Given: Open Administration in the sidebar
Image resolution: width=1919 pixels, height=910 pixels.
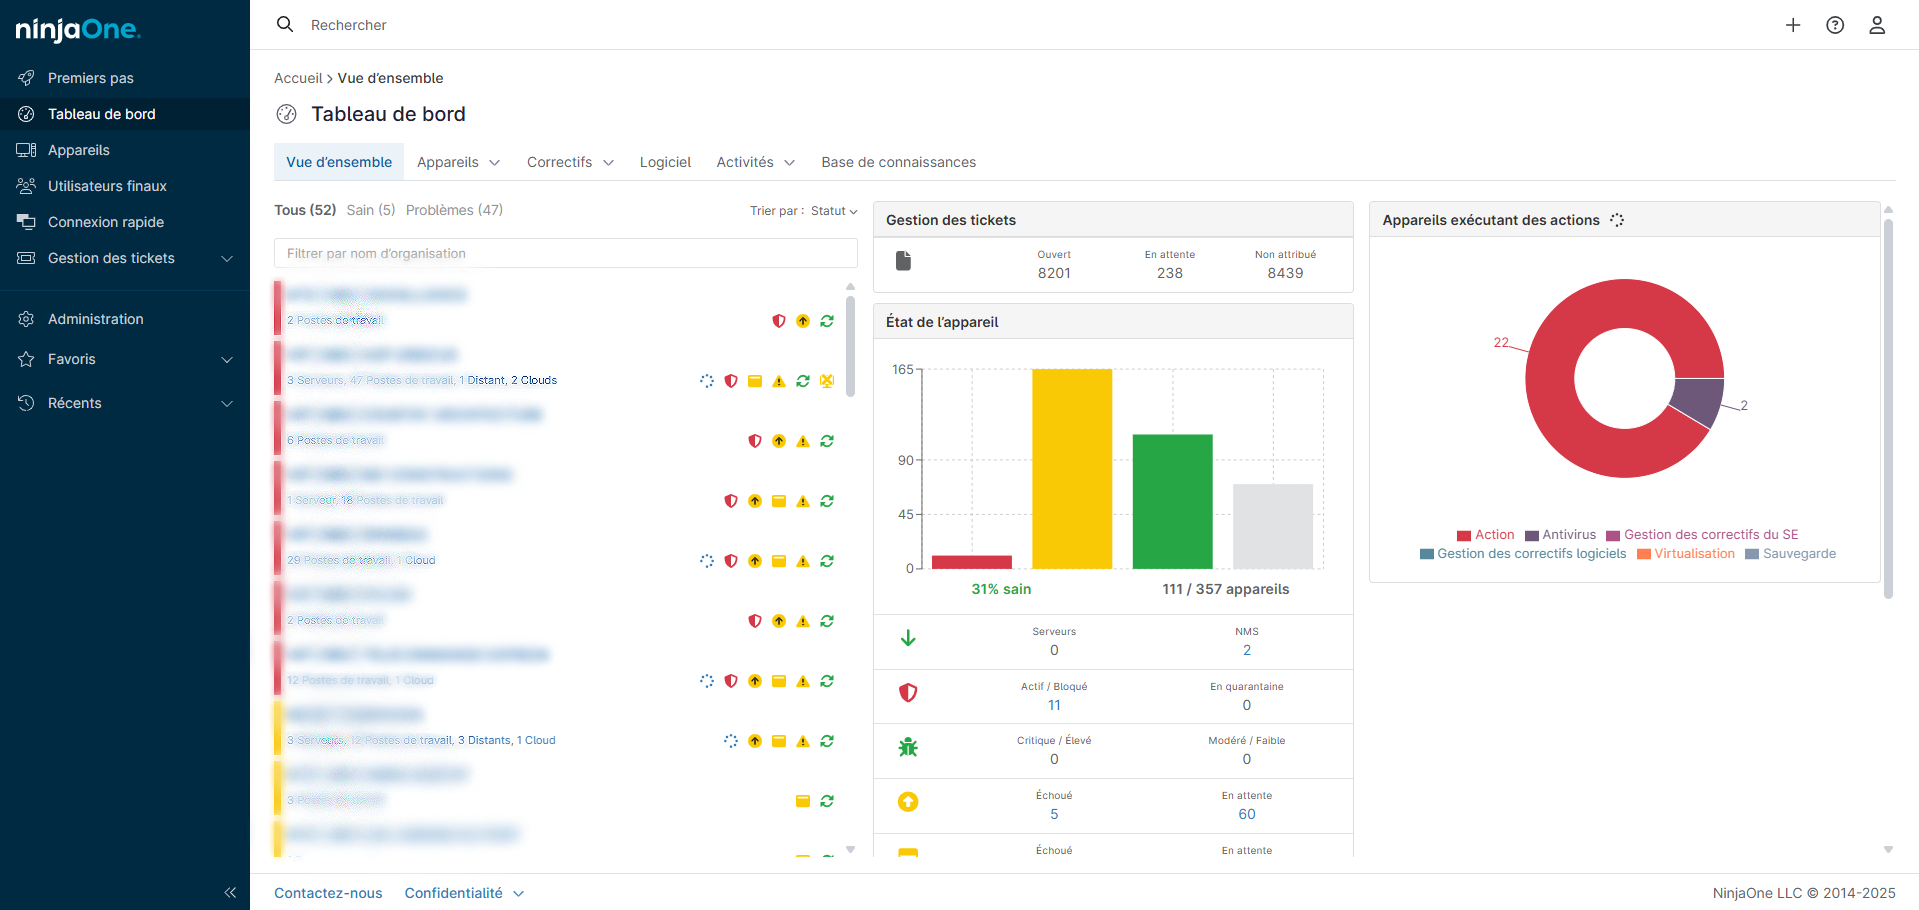Looking at the screenshot, I should 95,319.
